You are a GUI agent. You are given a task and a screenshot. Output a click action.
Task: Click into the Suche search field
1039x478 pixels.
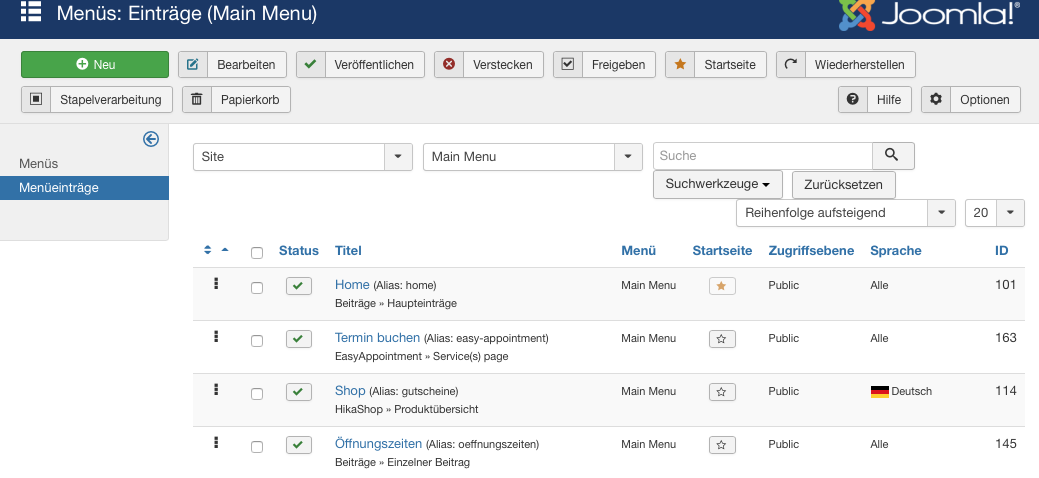[x=763, y=156]
